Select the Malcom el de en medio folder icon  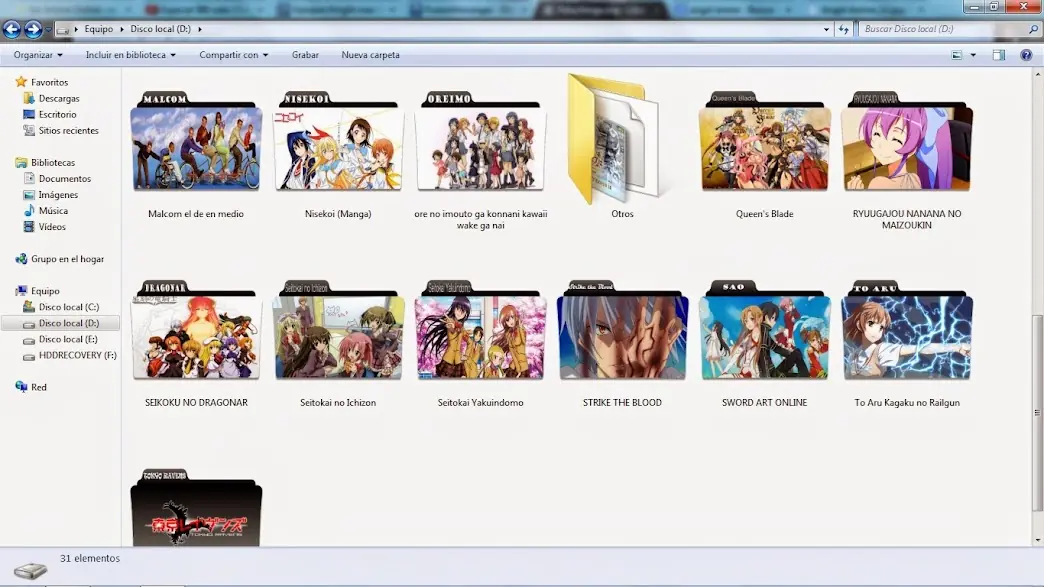[196, 142]
